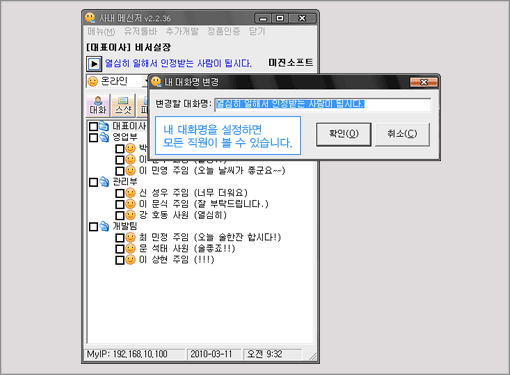
Task: Tick checkbox for 이 상현 주임
Action: pos(120,260)
